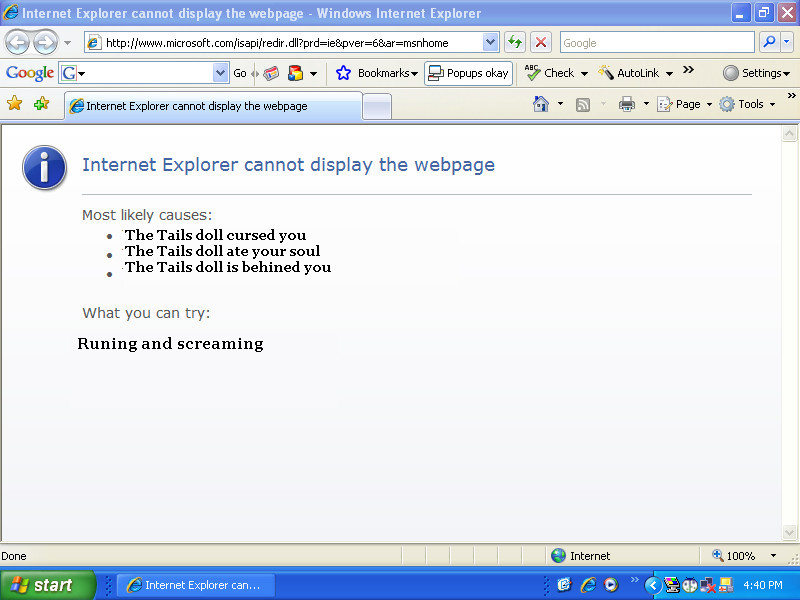Open the Tools menu
The width and height of the screenshot is (800, 600).
click(x=747, y=104)
